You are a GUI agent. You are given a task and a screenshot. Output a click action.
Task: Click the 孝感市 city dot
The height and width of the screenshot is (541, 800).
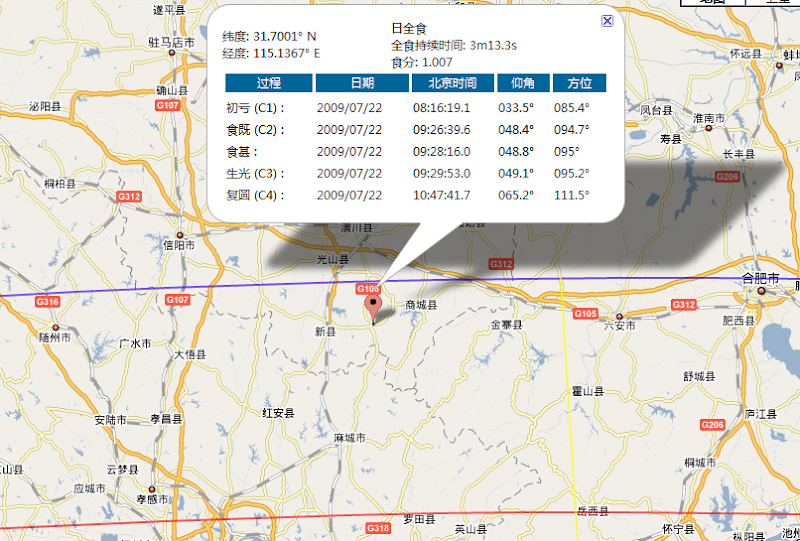click(x=152, y=489)
